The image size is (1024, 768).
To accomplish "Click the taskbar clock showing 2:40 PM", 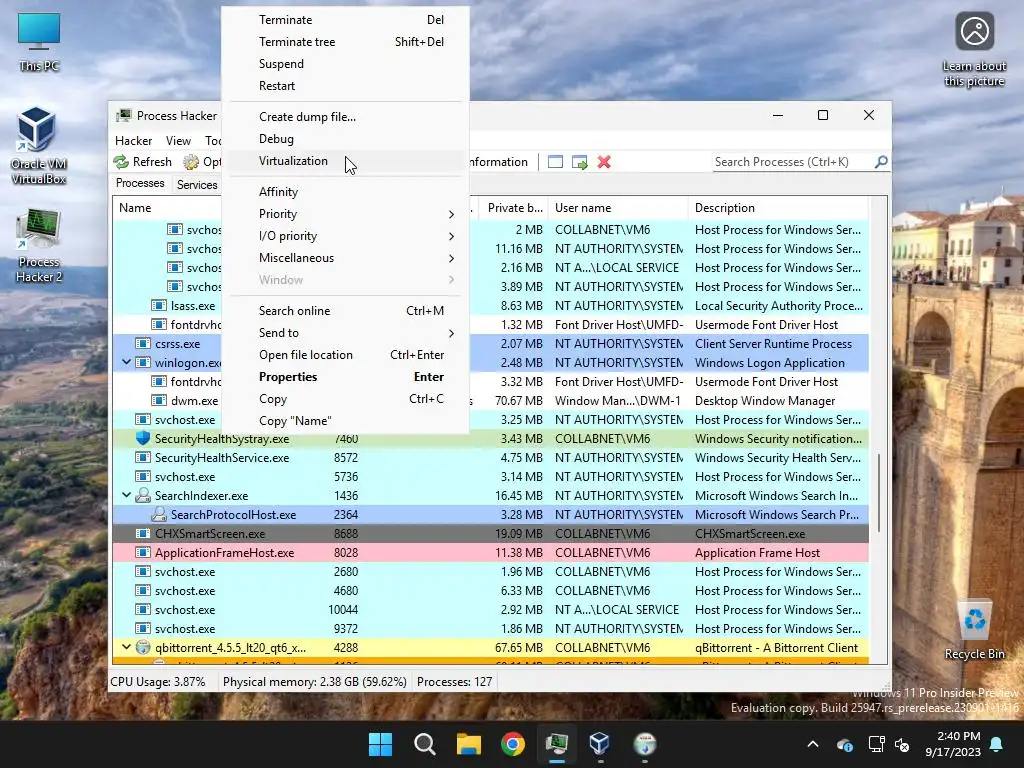I will point(953,744).
